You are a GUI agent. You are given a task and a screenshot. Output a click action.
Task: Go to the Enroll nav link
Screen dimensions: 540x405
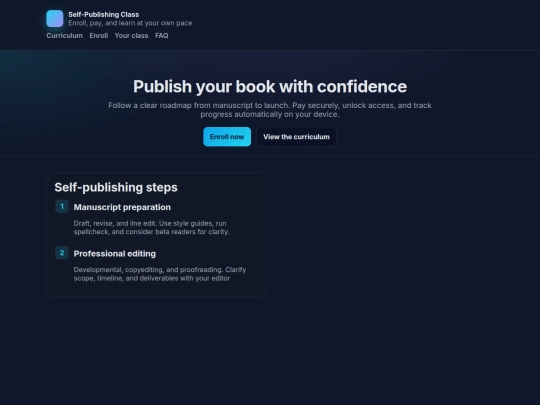[99, 36]
